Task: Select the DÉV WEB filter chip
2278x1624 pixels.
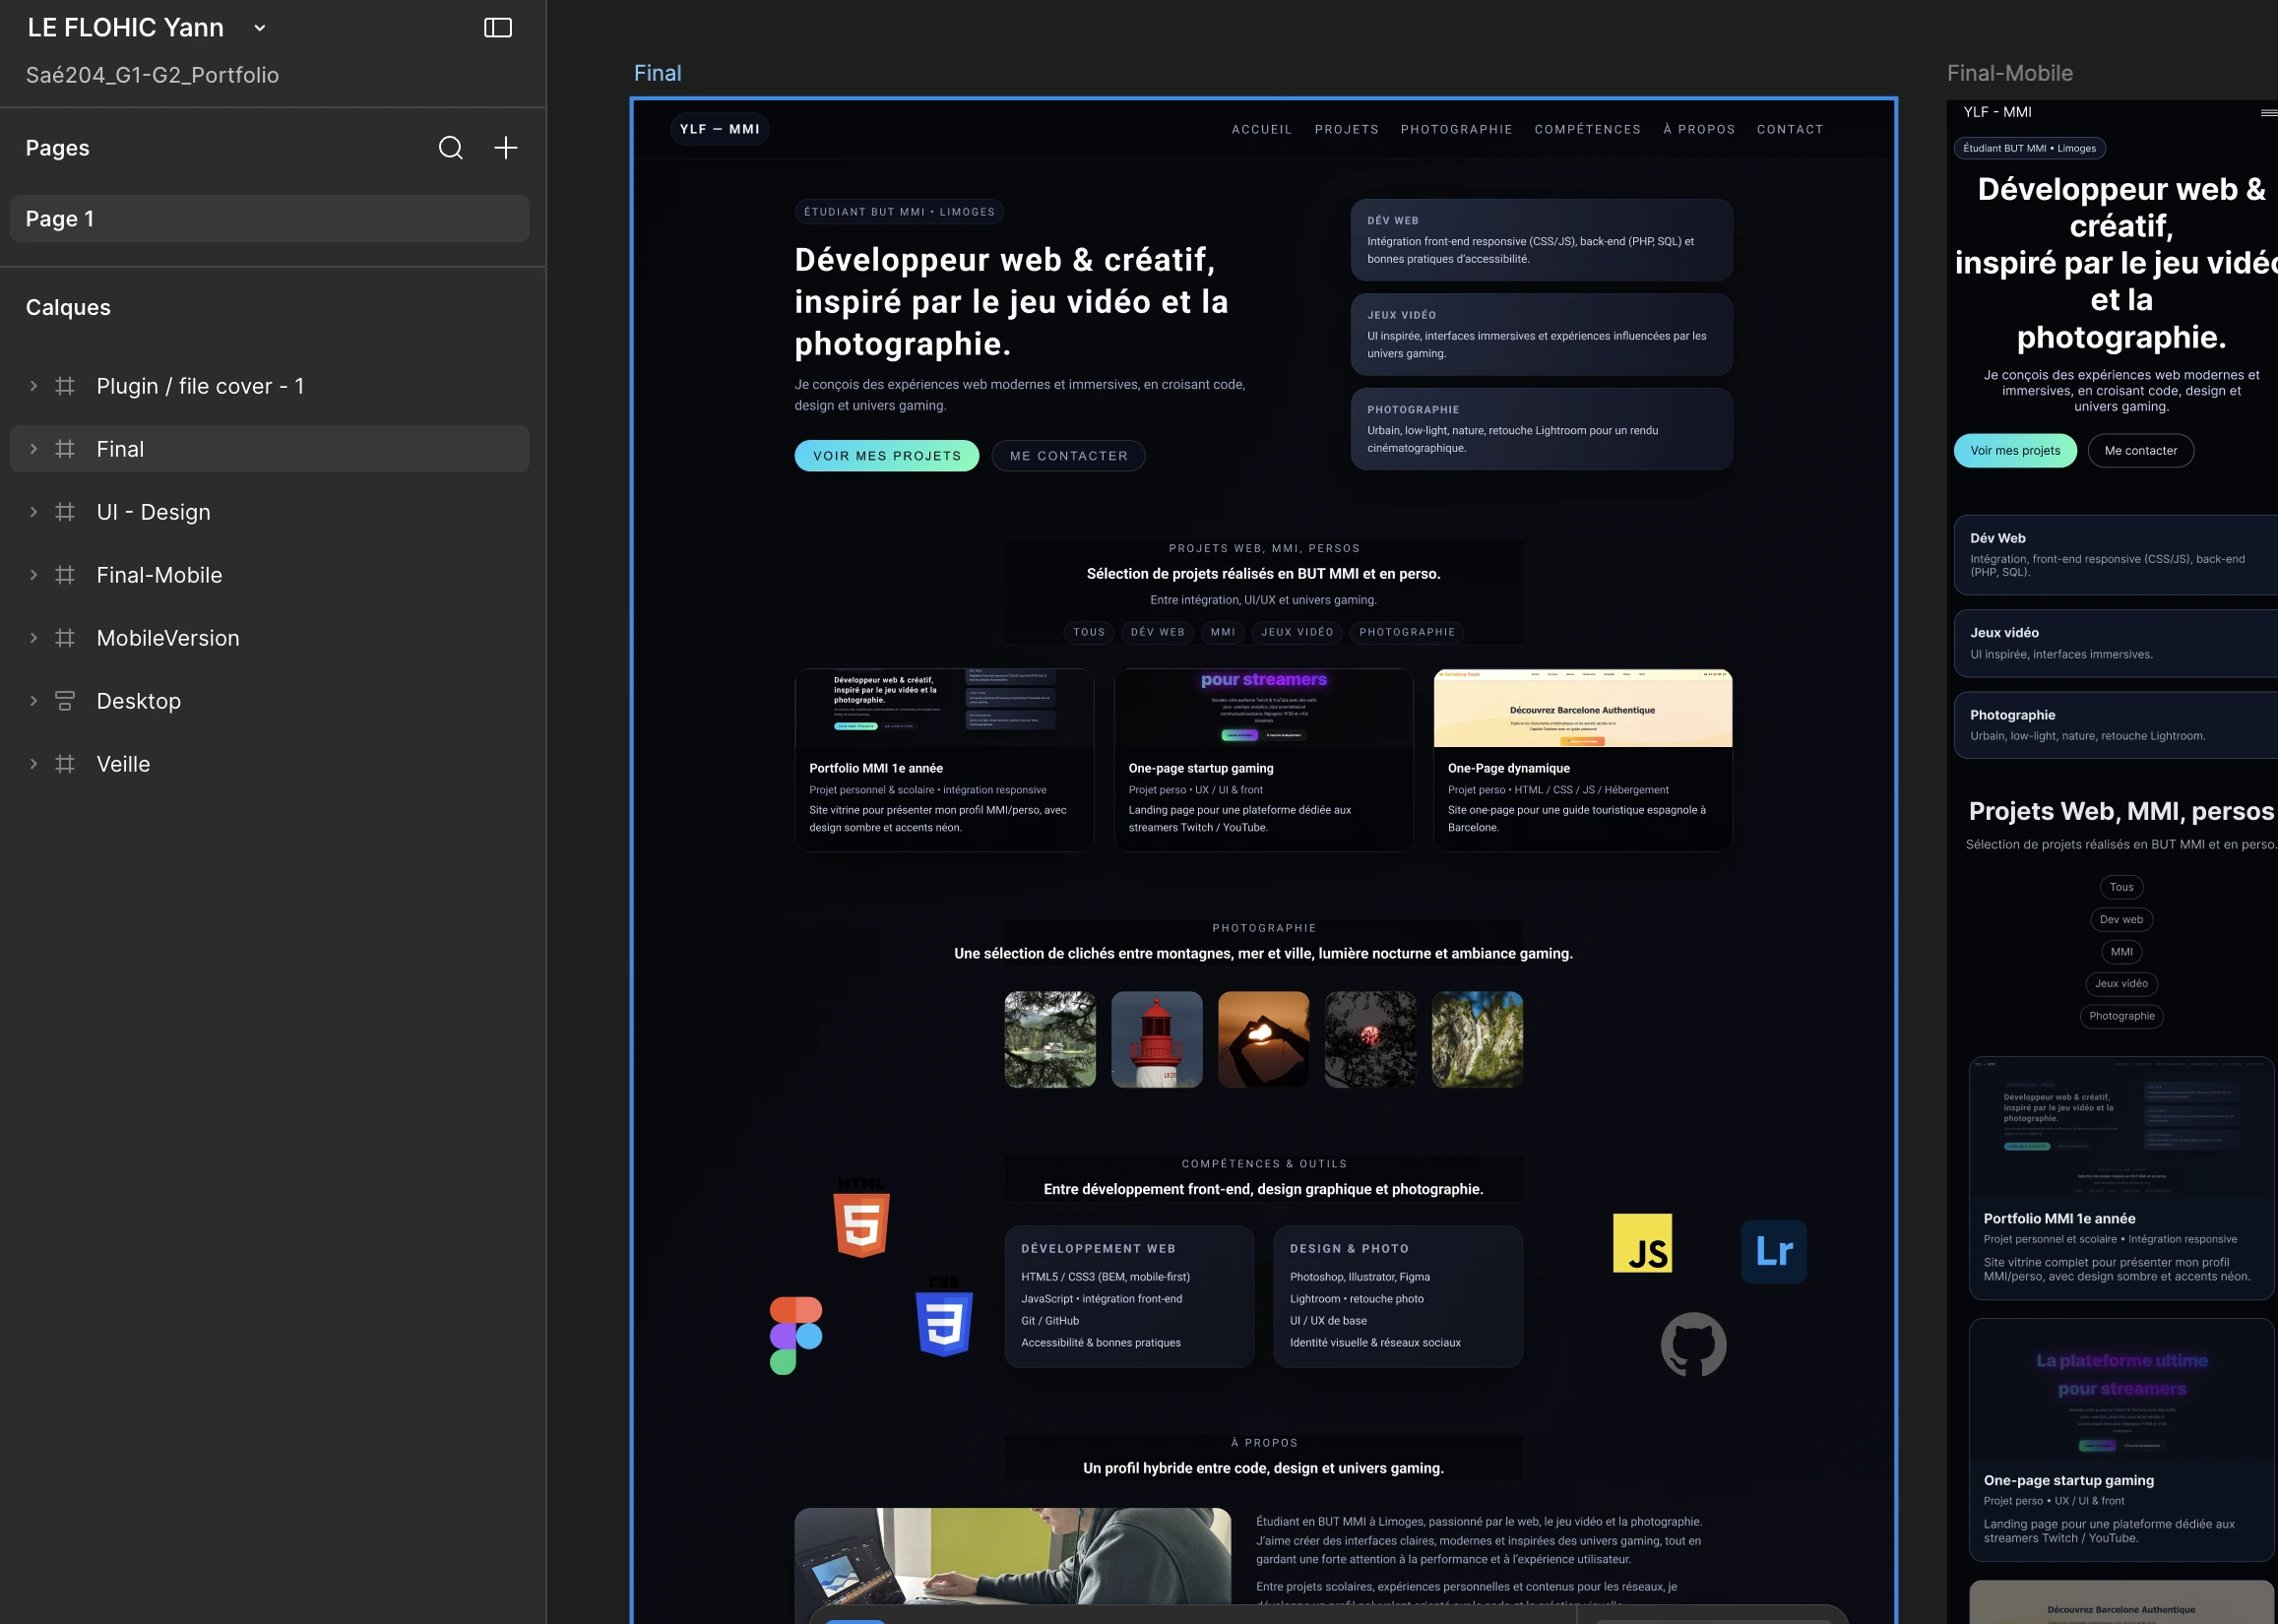Action: click(1157, 632)
